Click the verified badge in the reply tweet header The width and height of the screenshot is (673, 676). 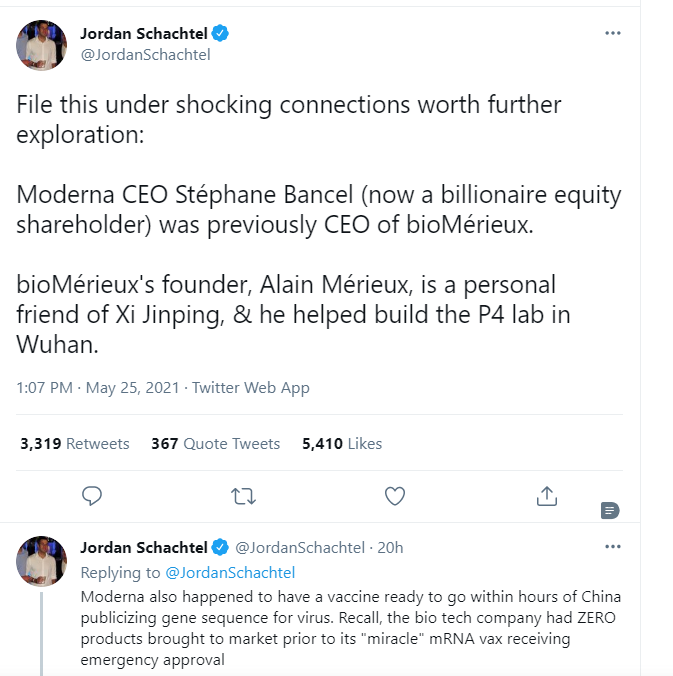point(221,548)
